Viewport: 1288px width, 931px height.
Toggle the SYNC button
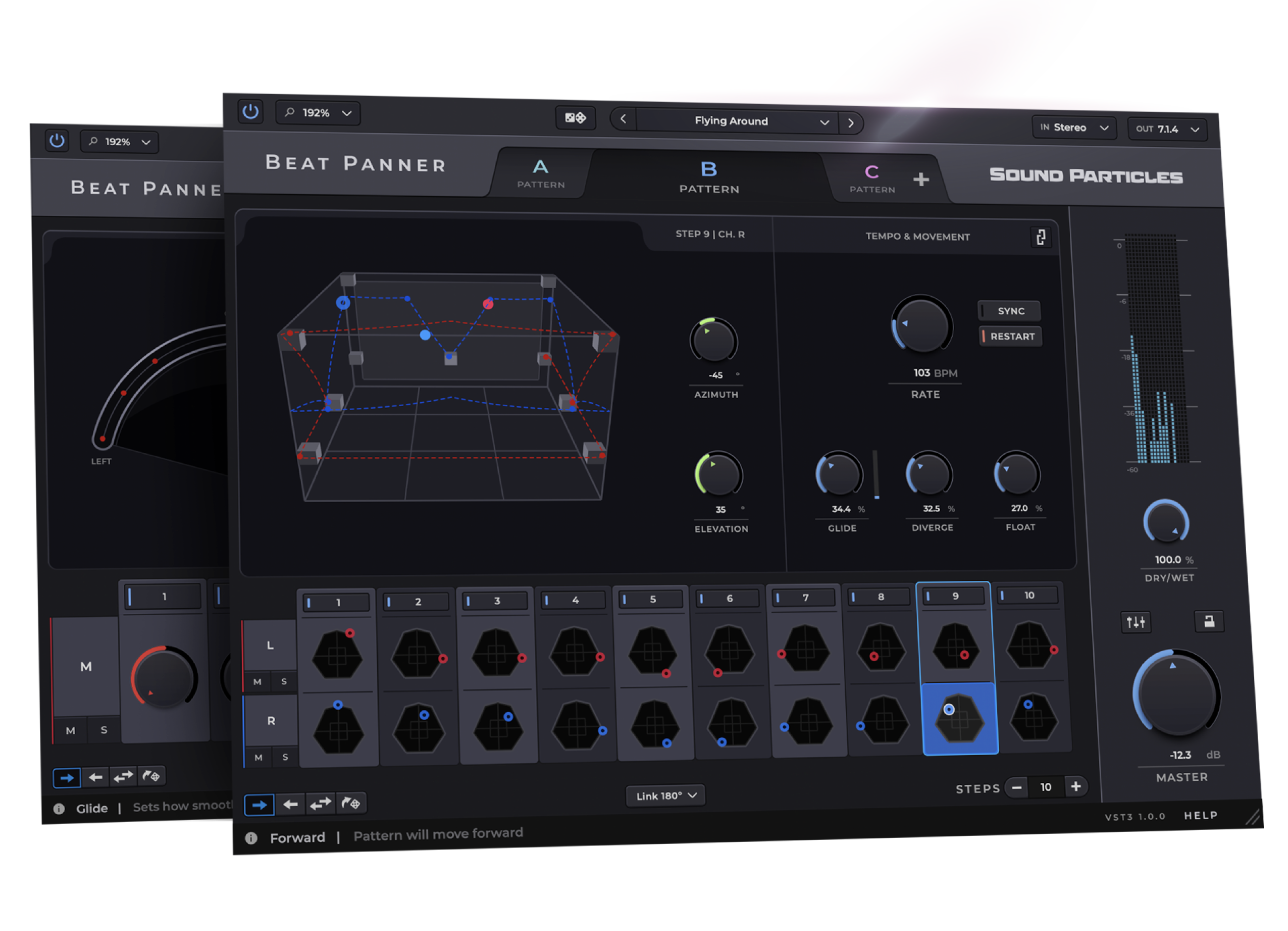pos(1010,311)
